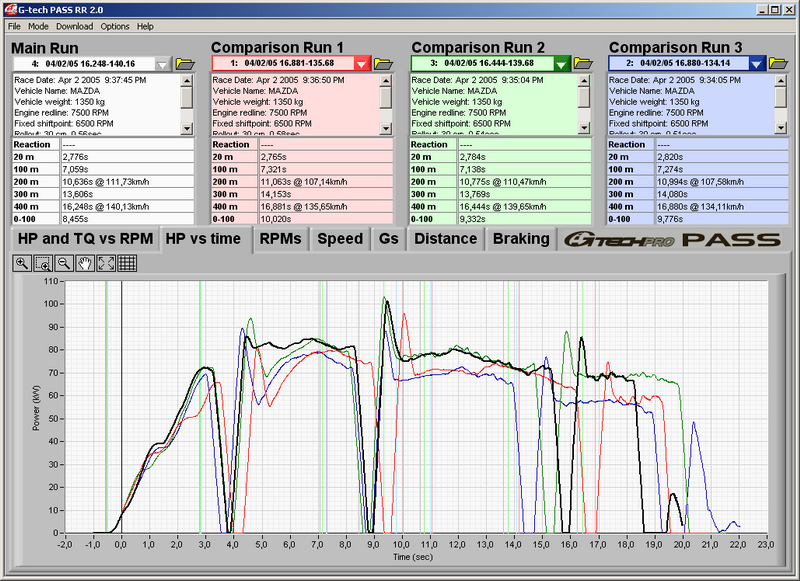Select Main Run 400 m value 16,248s
Image resolution: width=800 pixels, height=581 pixels.
[x=127, y=207]
